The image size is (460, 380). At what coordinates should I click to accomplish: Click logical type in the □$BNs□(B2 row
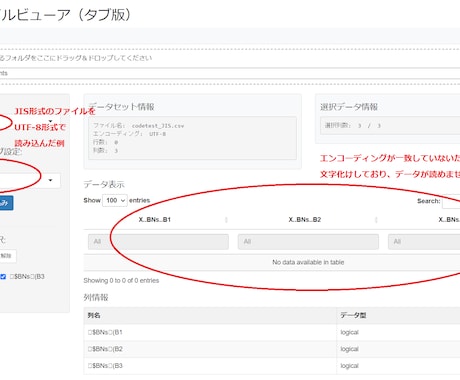tap(349, 349)
